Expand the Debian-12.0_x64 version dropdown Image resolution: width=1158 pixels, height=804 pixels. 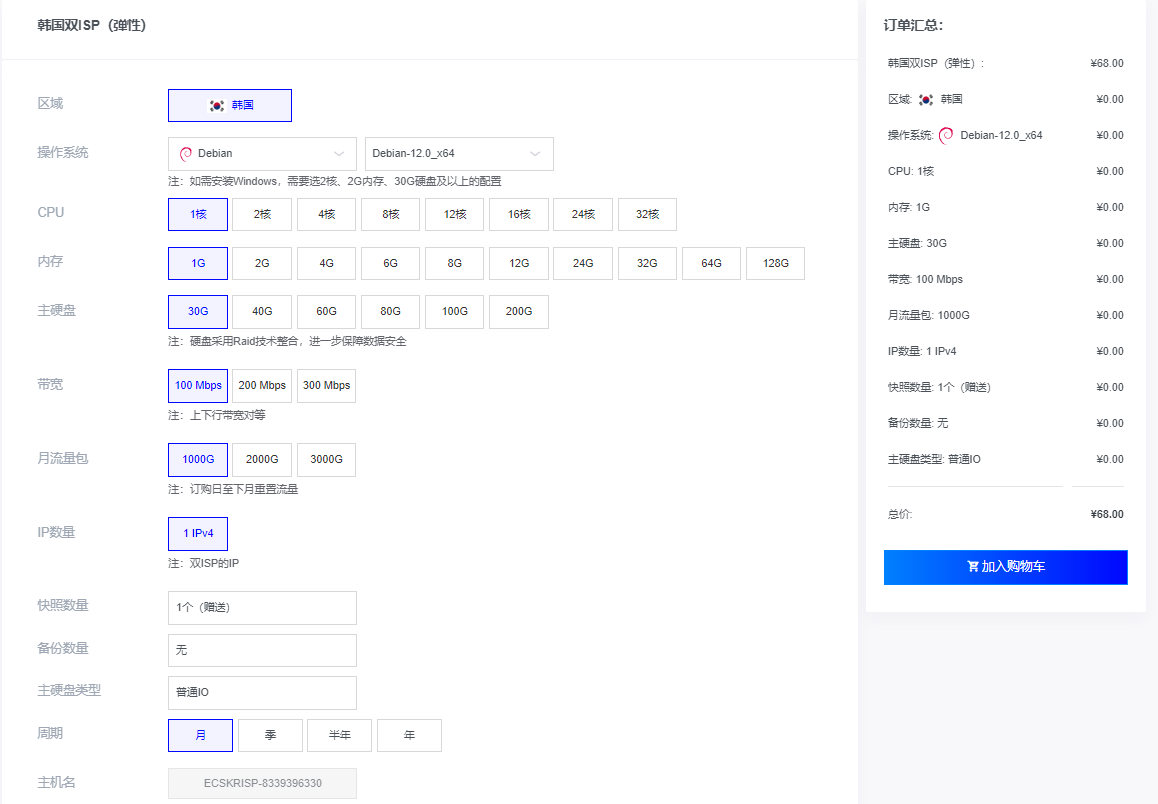[459, 154]
